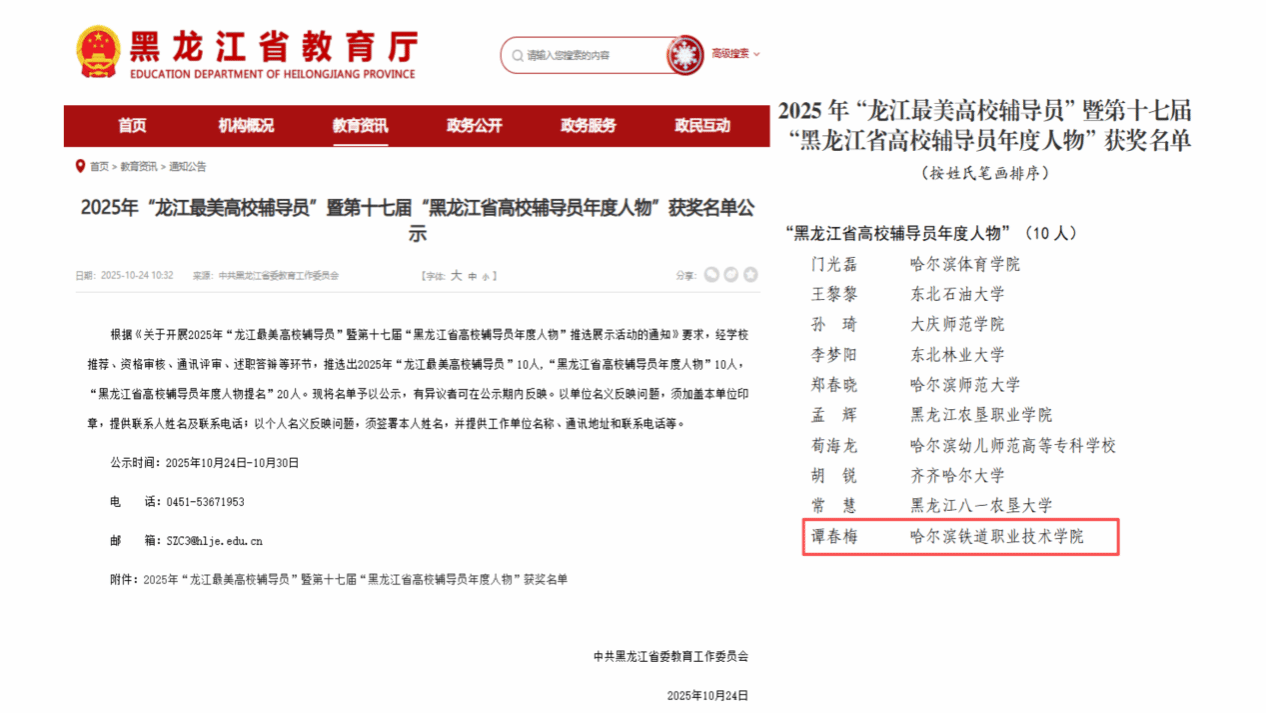Focus the search input field

pos(590,55)
